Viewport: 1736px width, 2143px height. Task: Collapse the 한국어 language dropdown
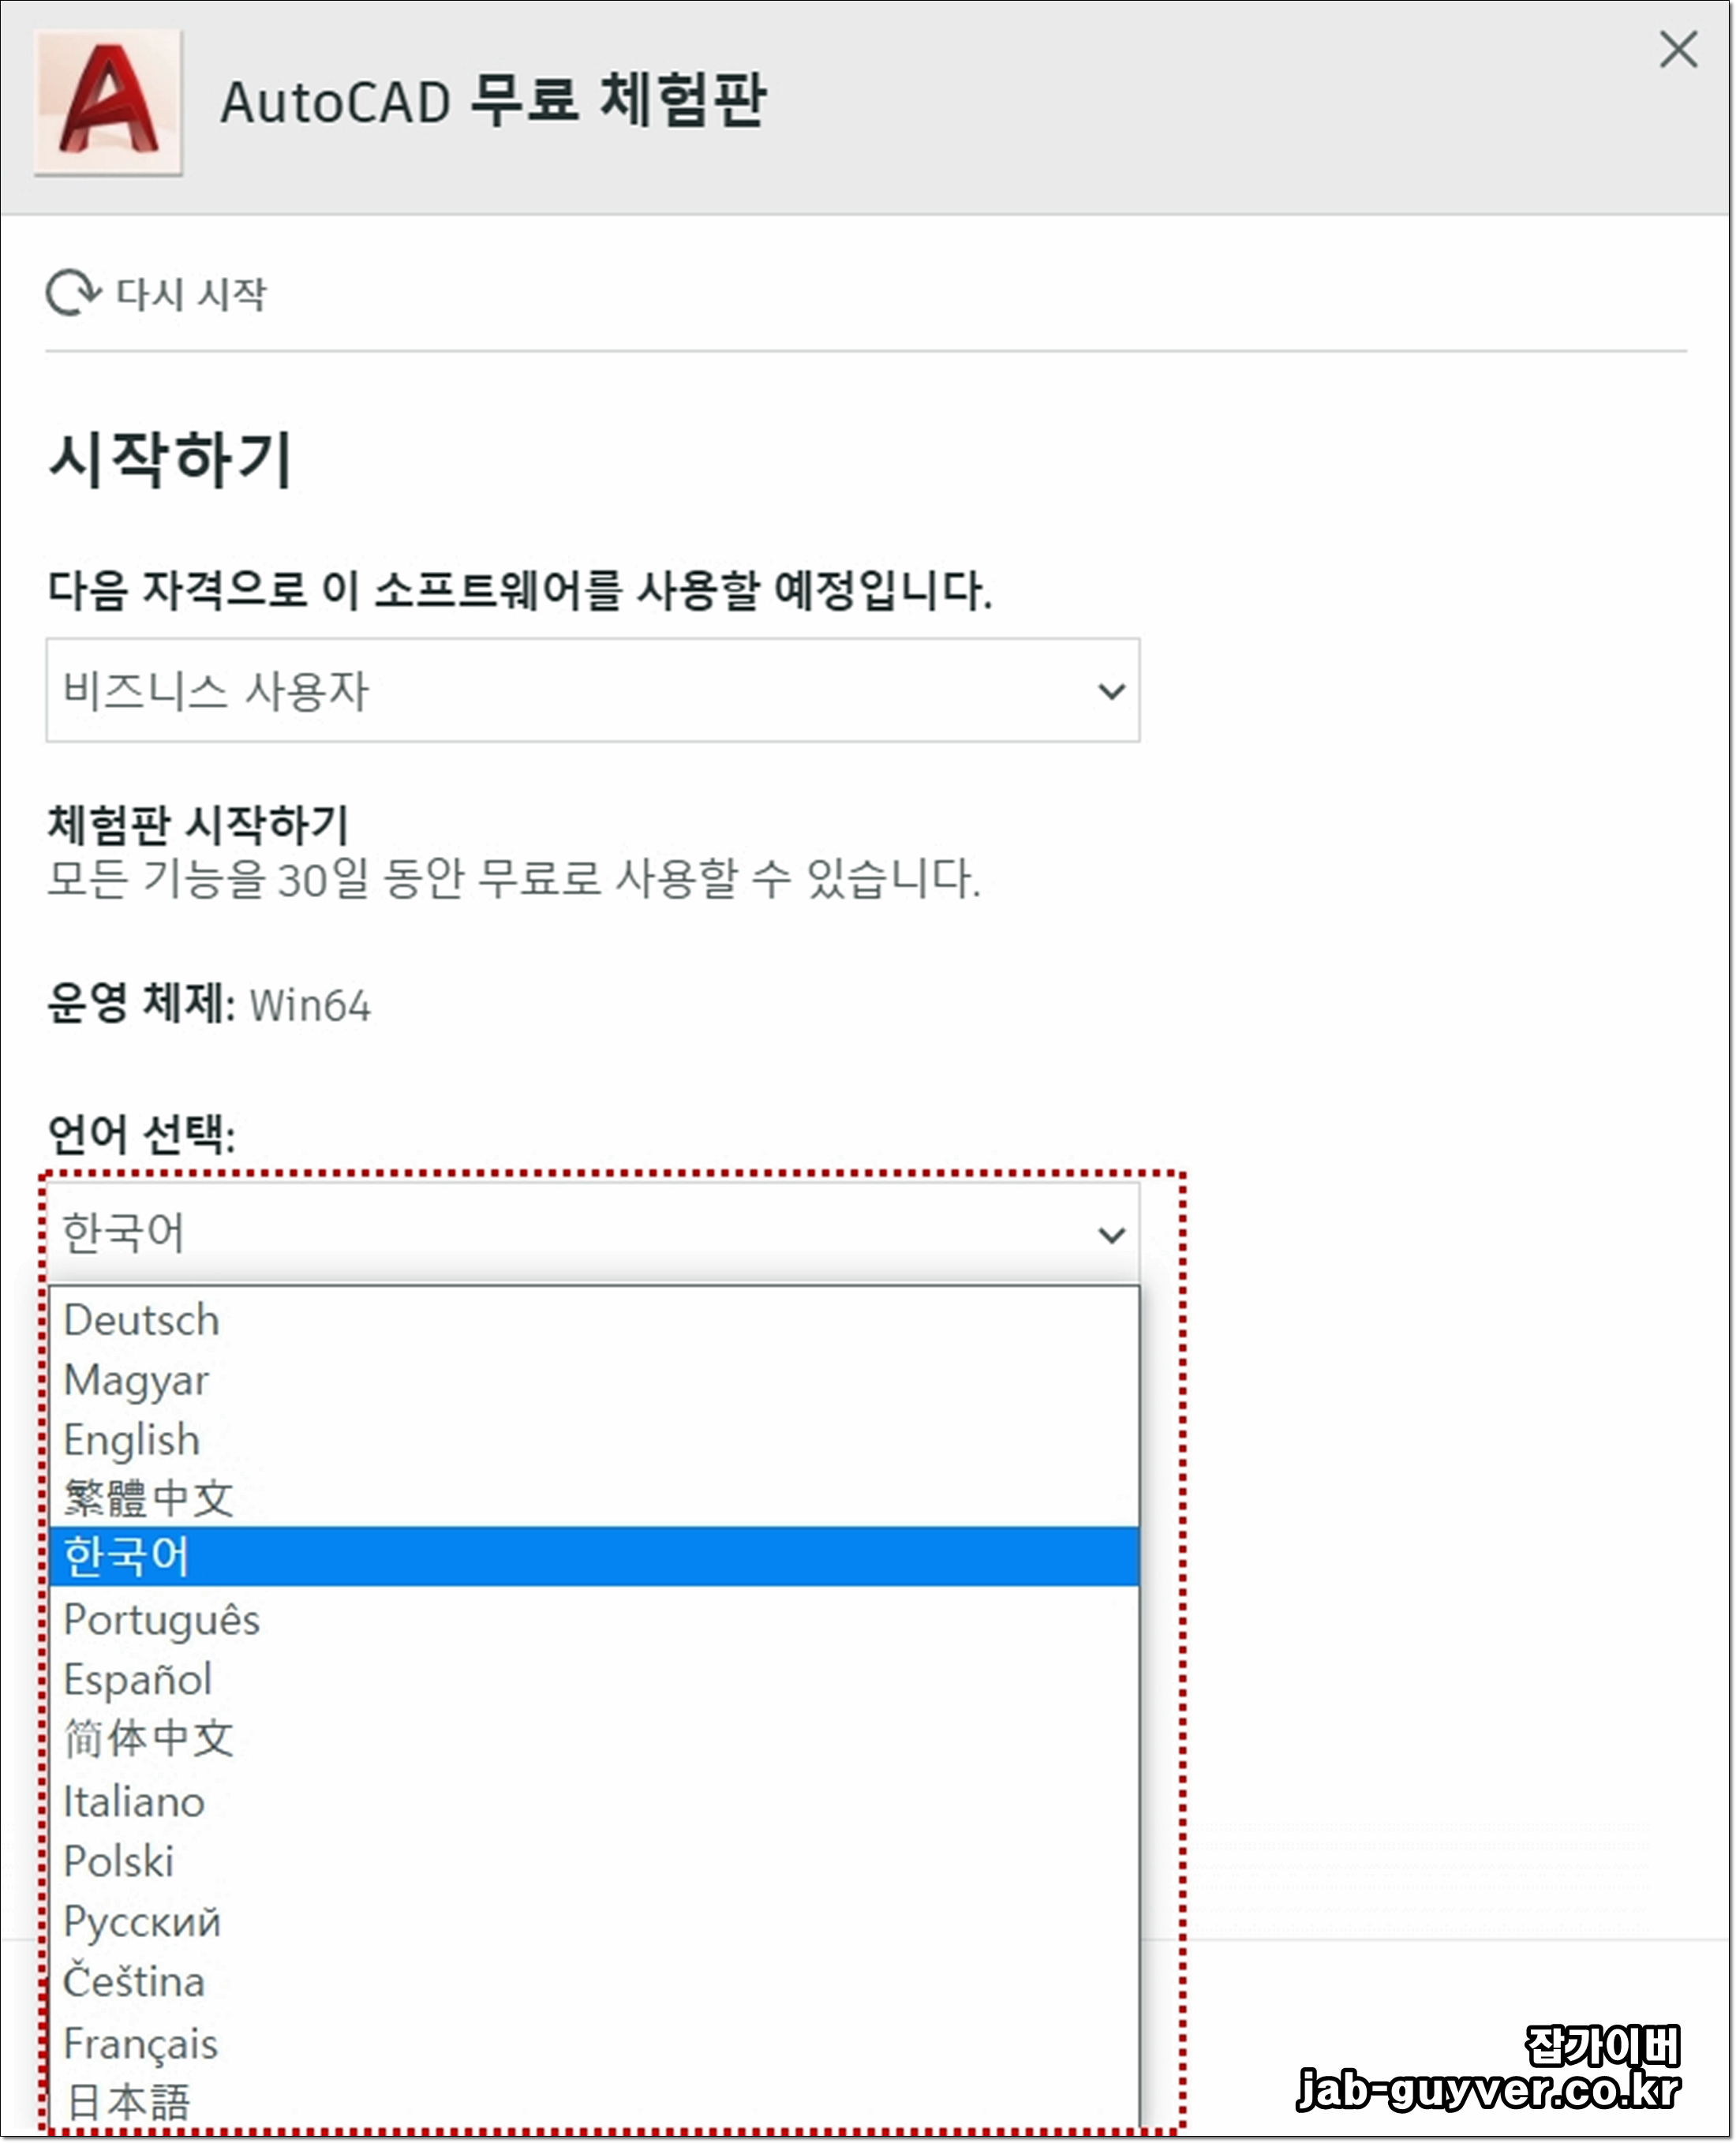pos(592,1233)
